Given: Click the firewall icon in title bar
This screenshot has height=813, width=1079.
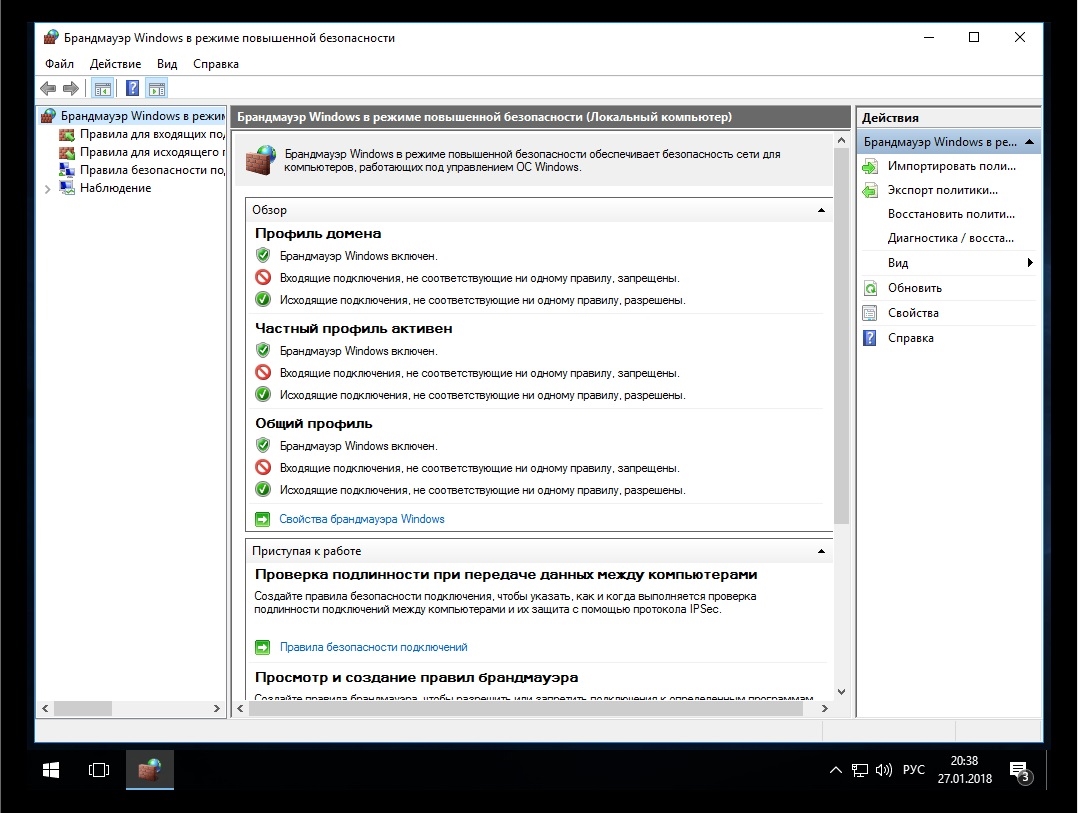Looking at the screenshot, I should tap(51, 37).
